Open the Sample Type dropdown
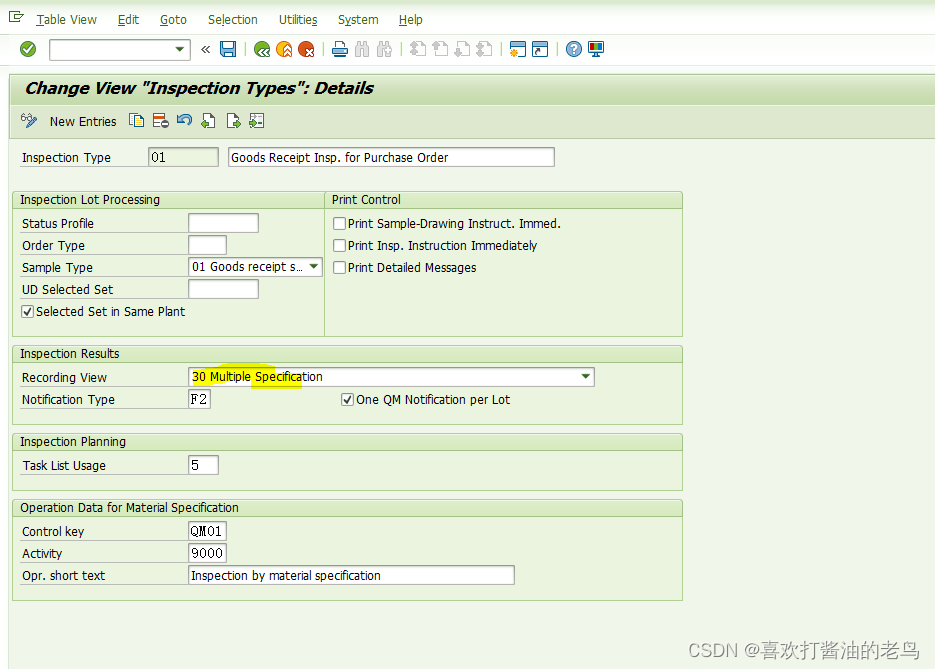This screenshot has width=935, height=669. [313, 266]
